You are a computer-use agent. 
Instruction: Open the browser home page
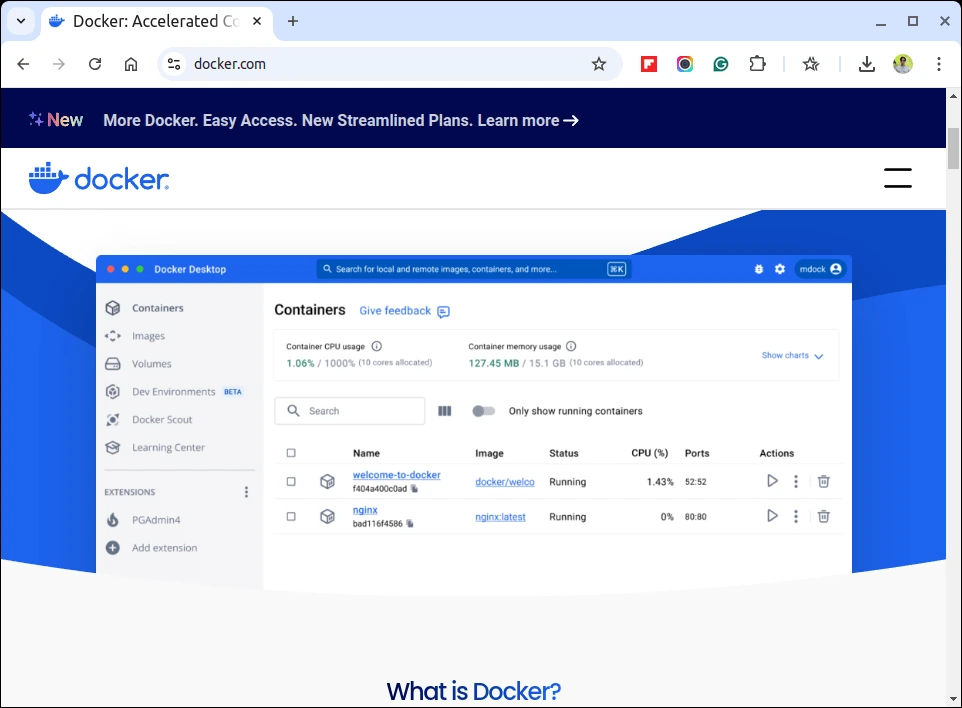click(x=131, y=64)
